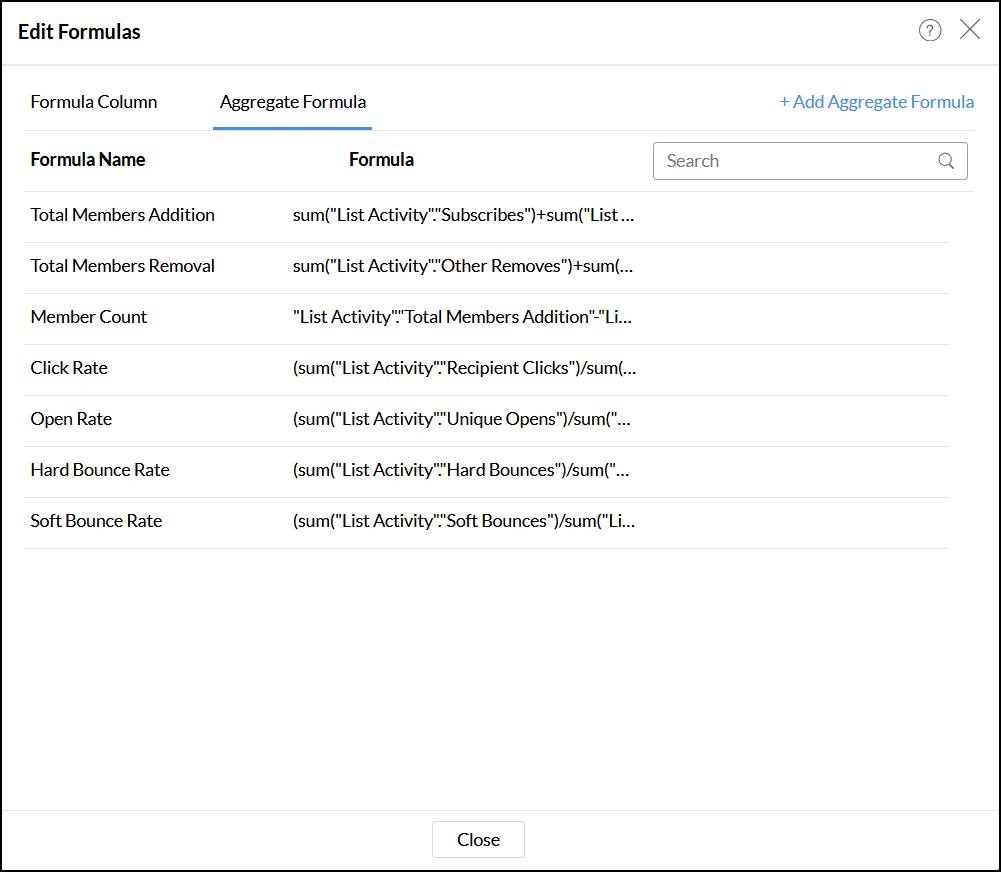Close the Edit Formulas dialog with X
The width and height of the screenshot is (1001, 872).
(970, 30)
